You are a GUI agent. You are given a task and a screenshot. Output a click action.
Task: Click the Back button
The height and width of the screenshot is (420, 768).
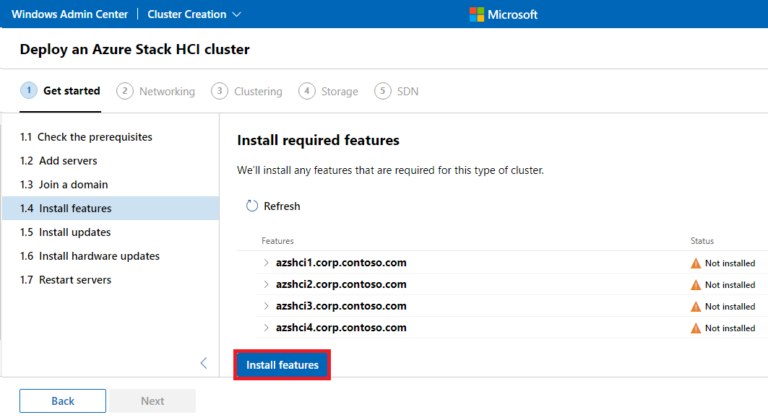pyautogui.click(x=62, y=401)
